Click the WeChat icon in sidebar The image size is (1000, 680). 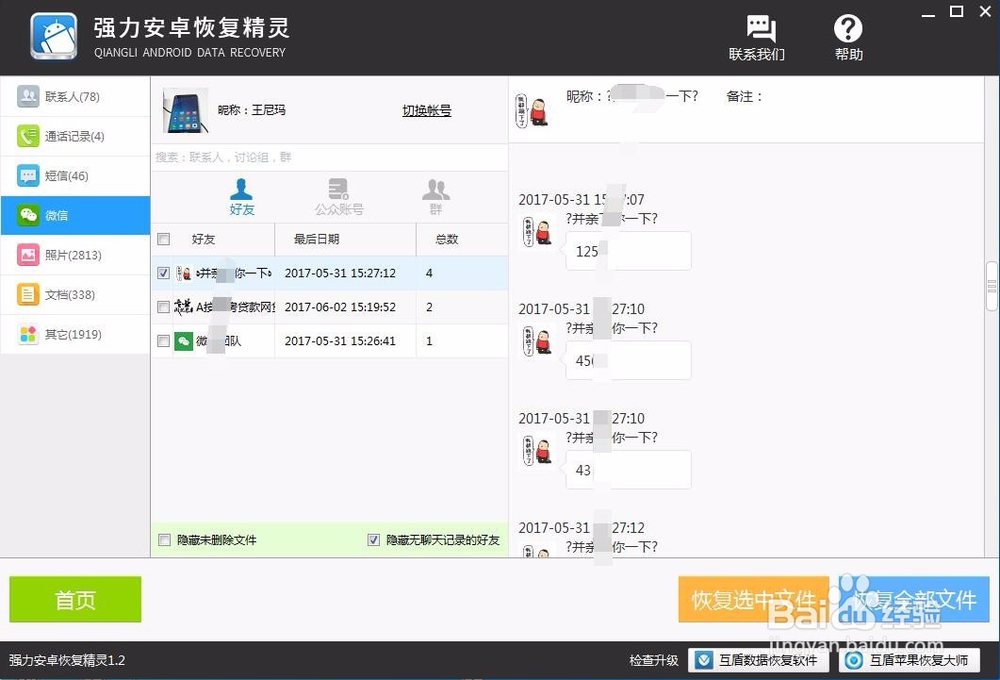pos(28,215)
